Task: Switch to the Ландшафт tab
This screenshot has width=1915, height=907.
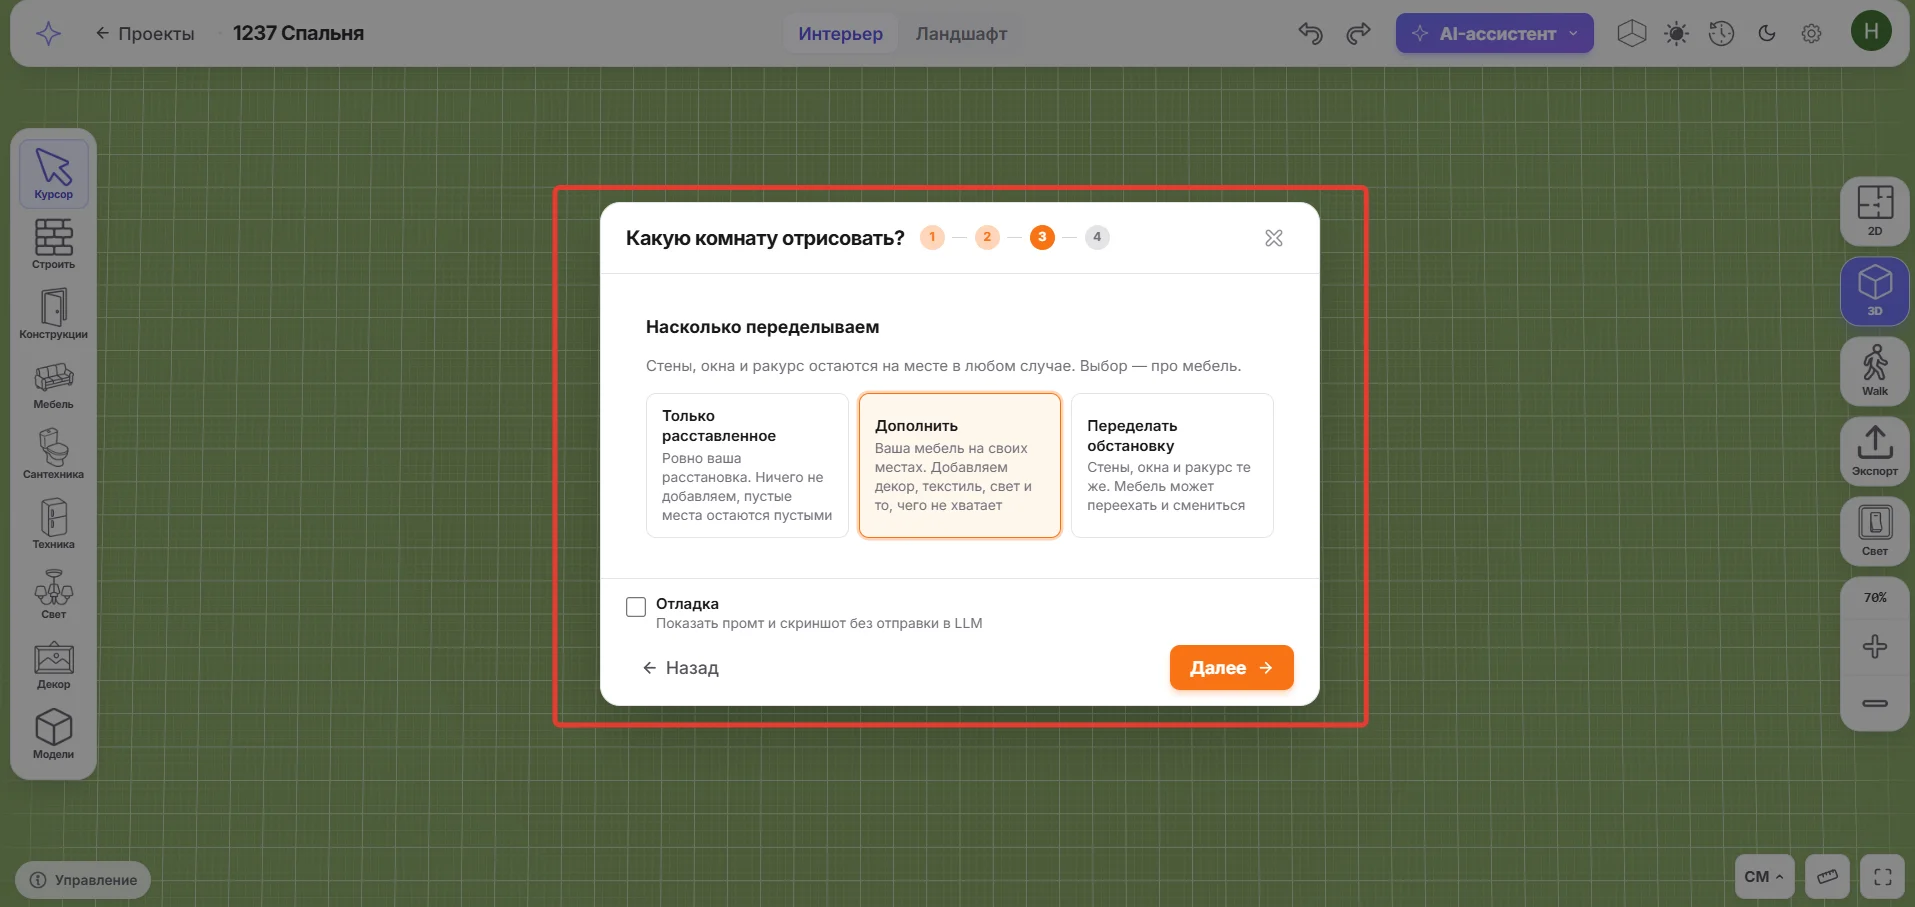Action: (x=961, y=33)
